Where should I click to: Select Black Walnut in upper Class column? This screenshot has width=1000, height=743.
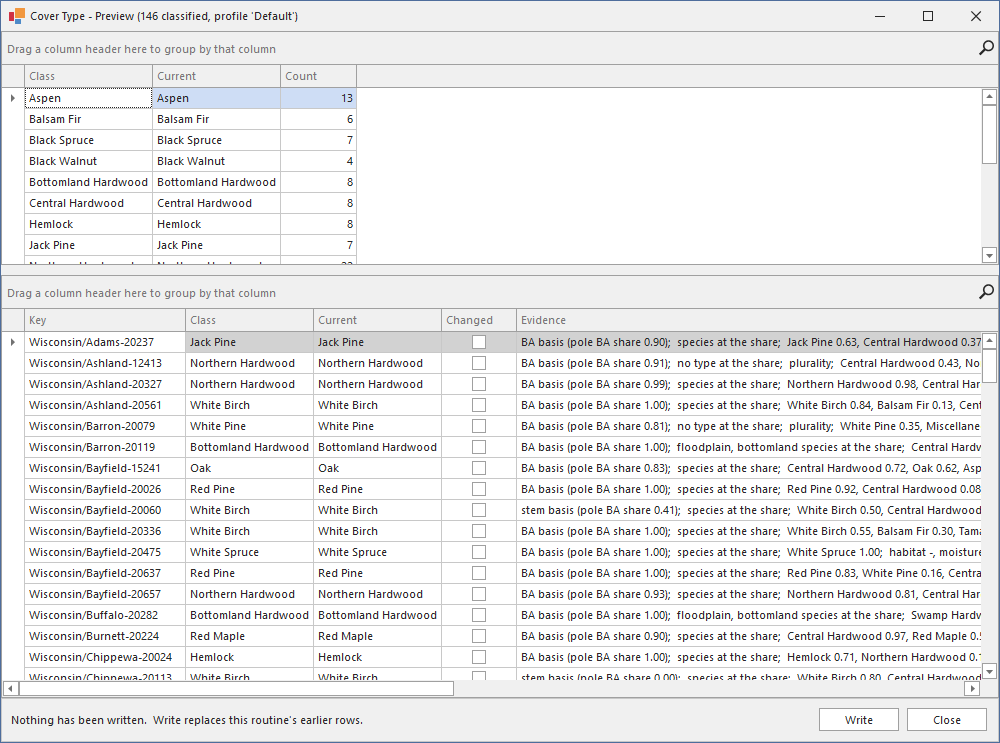89,161
